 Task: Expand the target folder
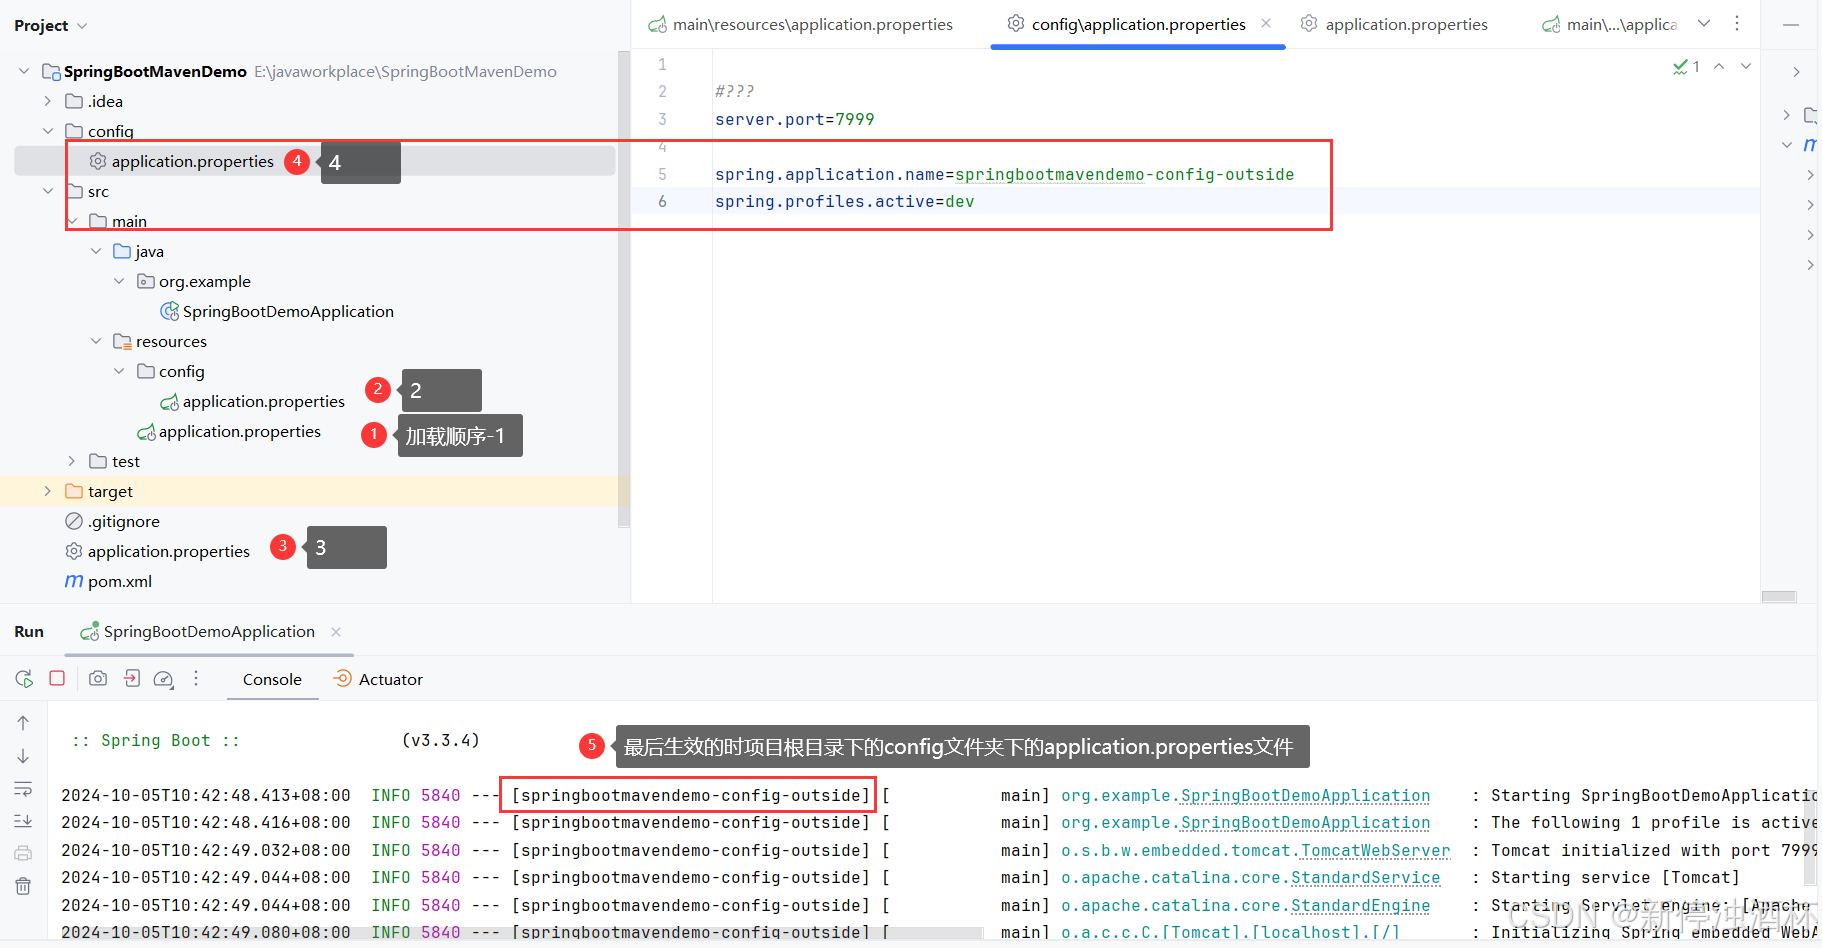pos(47,491)
